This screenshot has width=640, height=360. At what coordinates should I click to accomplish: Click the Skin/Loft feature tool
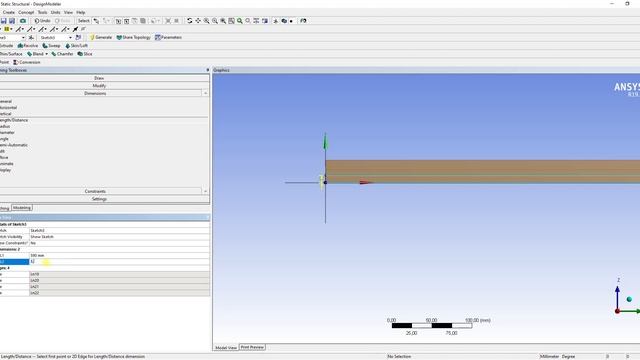76,46
